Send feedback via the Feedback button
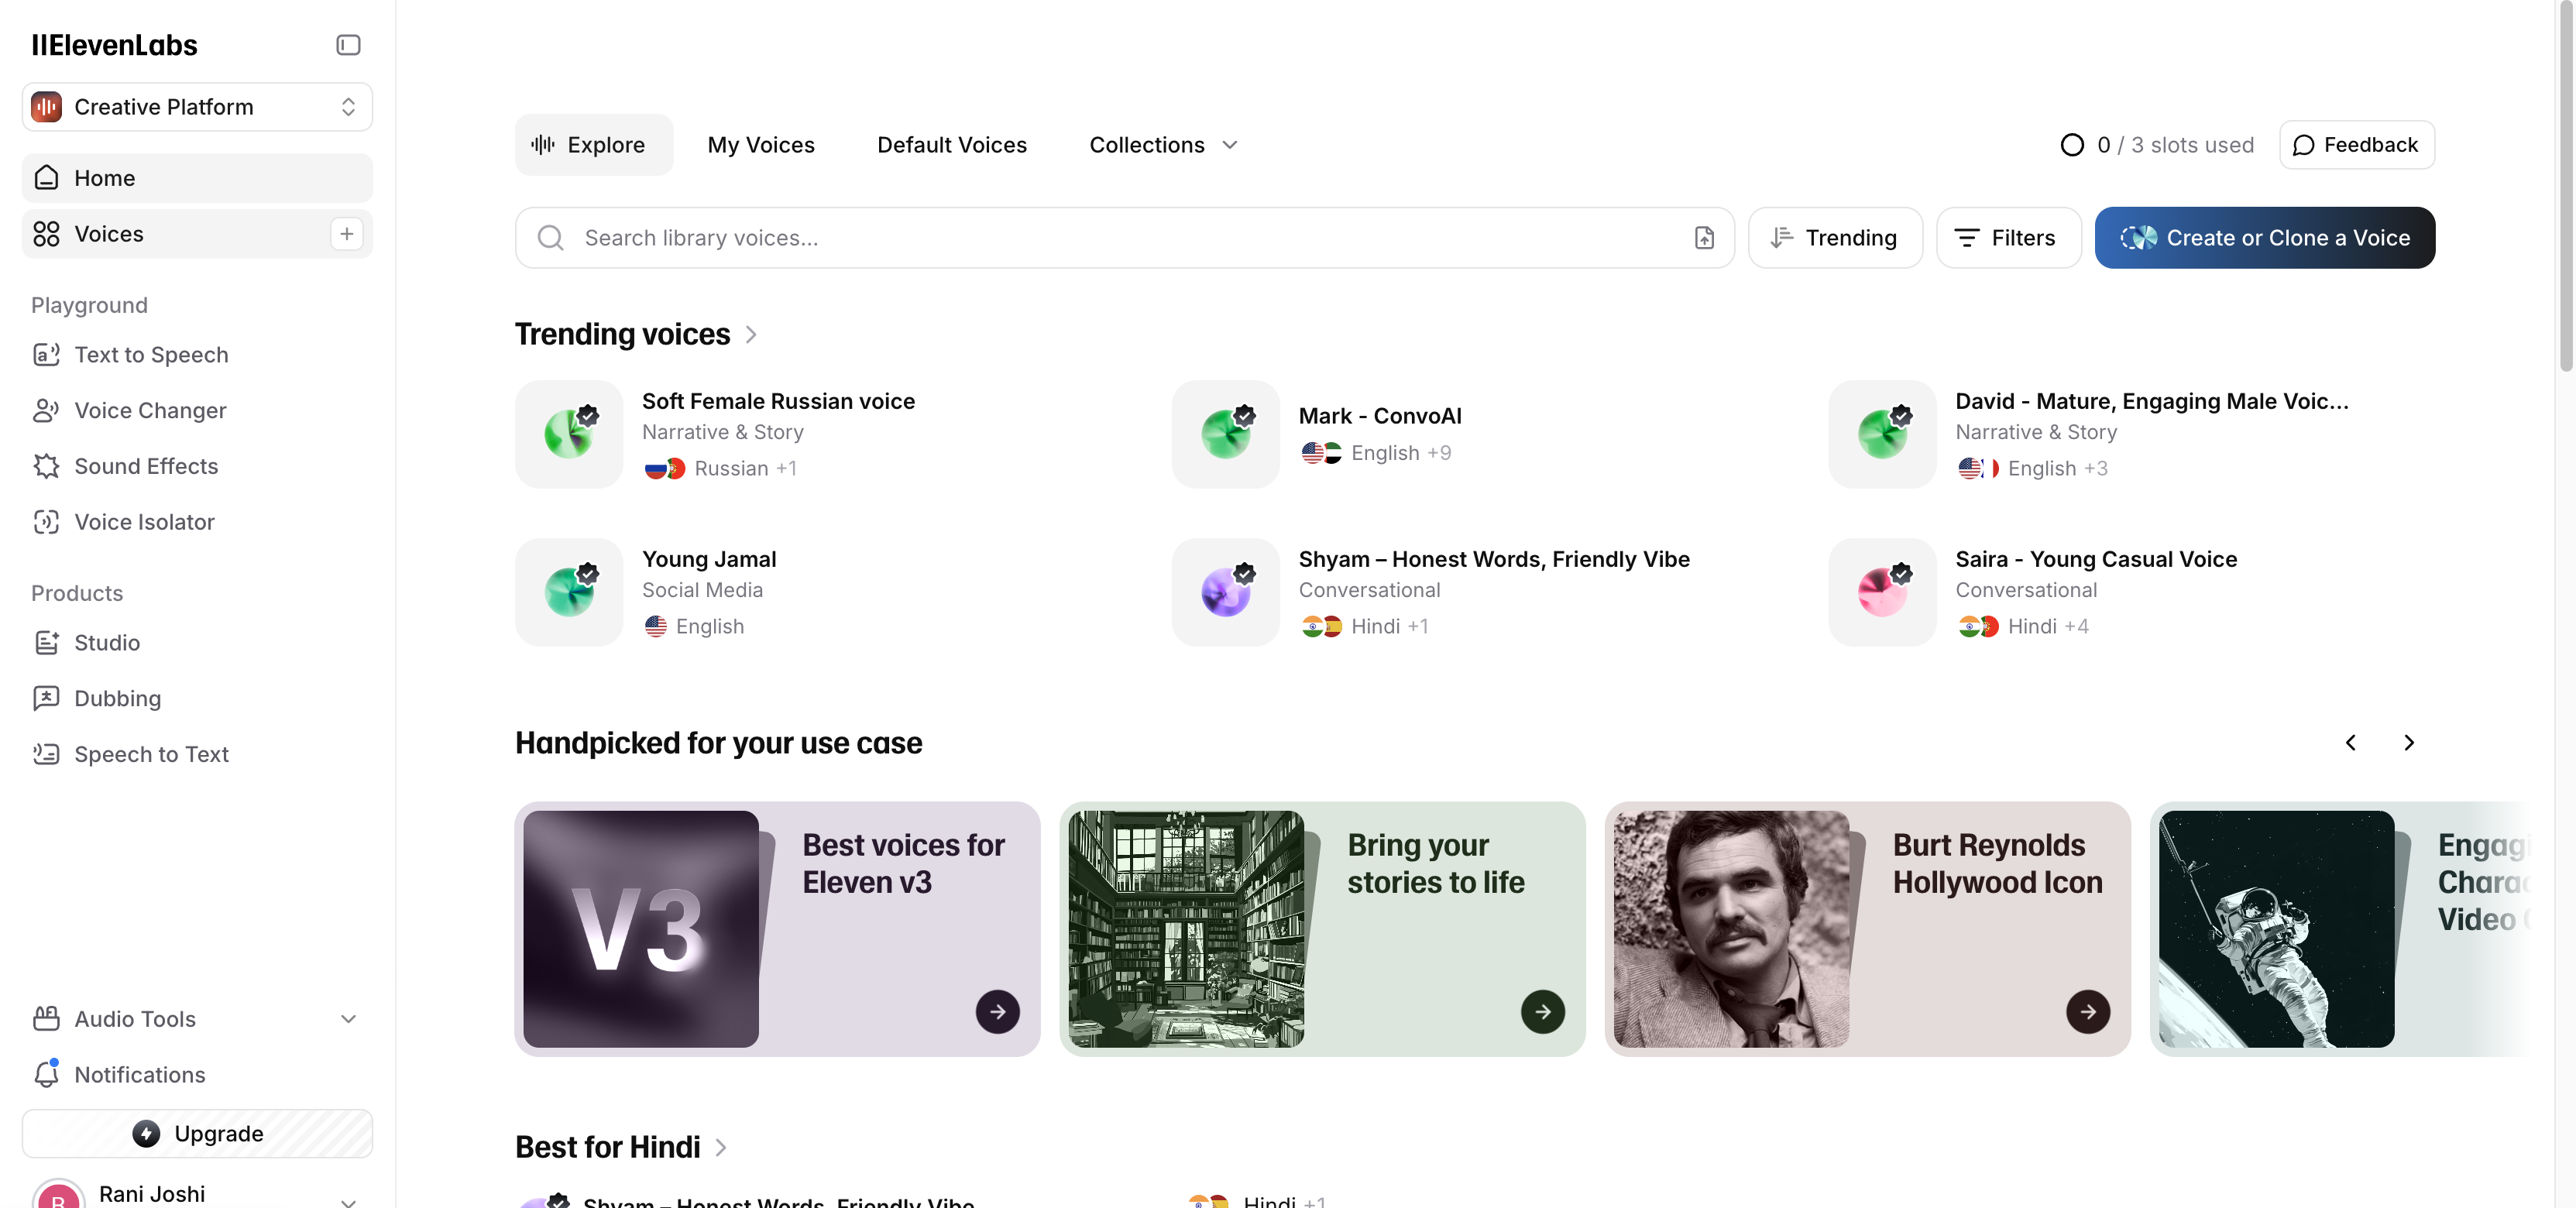2576x1208 pixels. [x=2356, y=144]
